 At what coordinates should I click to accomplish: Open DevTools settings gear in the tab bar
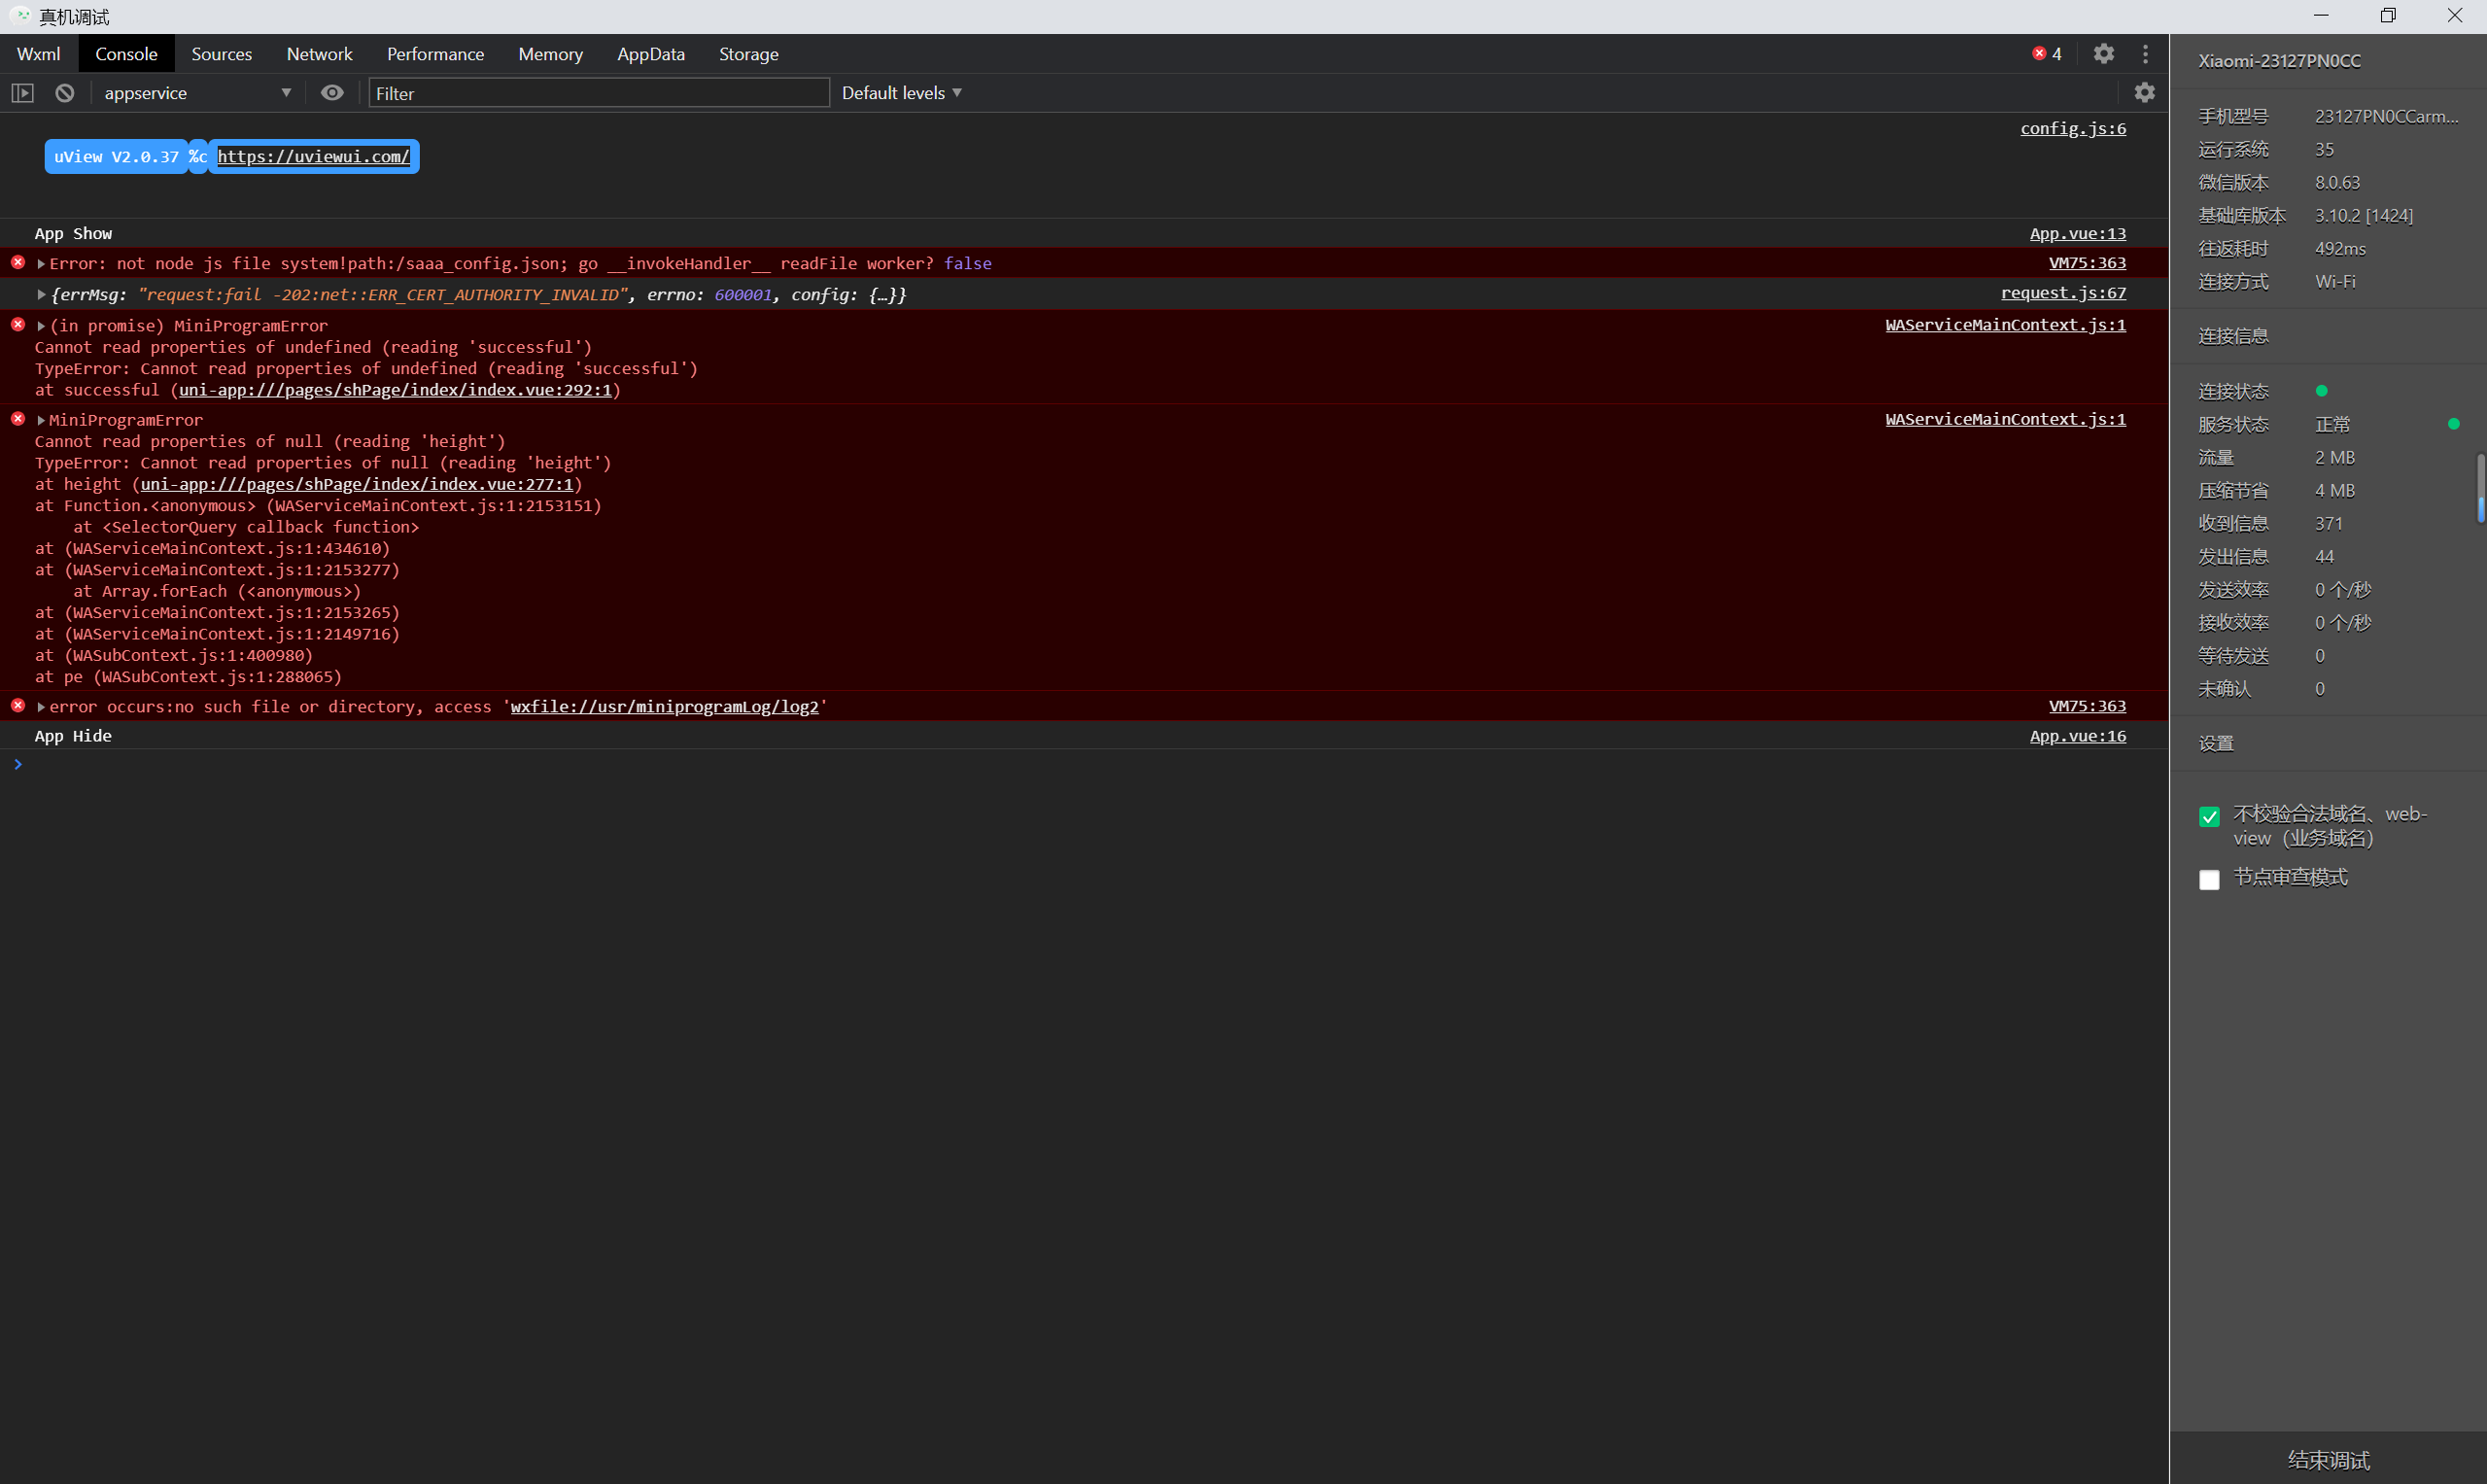2104,54
